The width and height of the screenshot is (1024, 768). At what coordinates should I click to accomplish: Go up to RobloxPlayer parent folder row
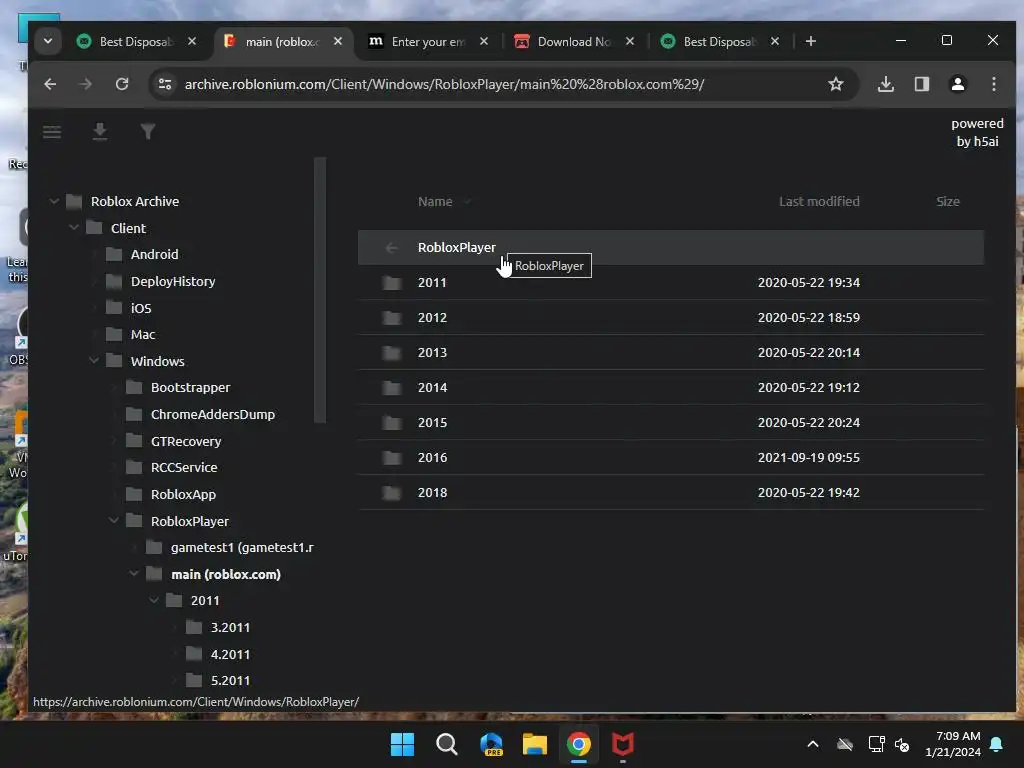(671, 248)
